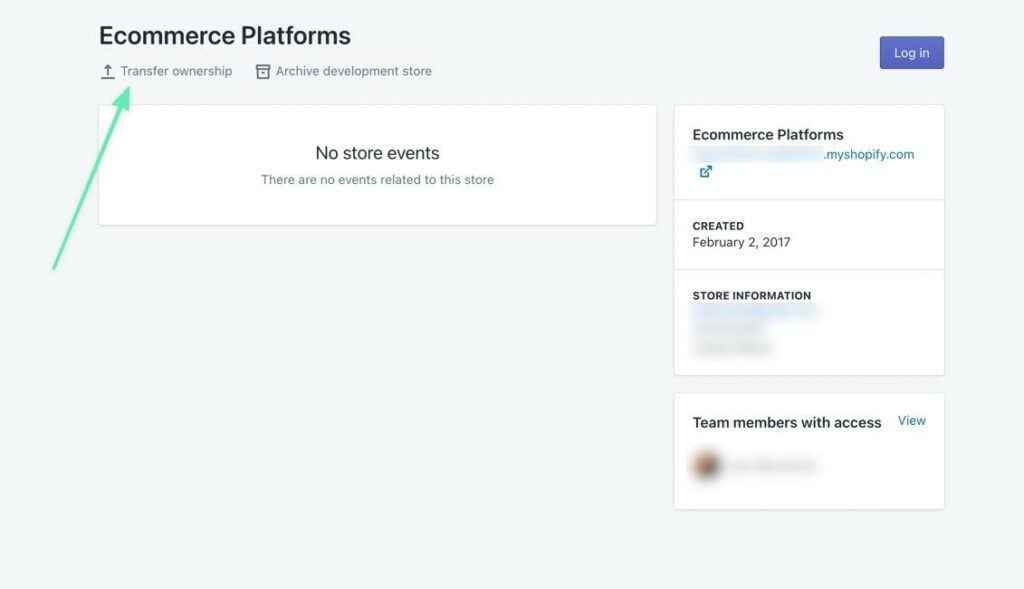Click the blurred address lines under Store Information
Screen dimensions: 1024x589
click(x=731, y=338)
